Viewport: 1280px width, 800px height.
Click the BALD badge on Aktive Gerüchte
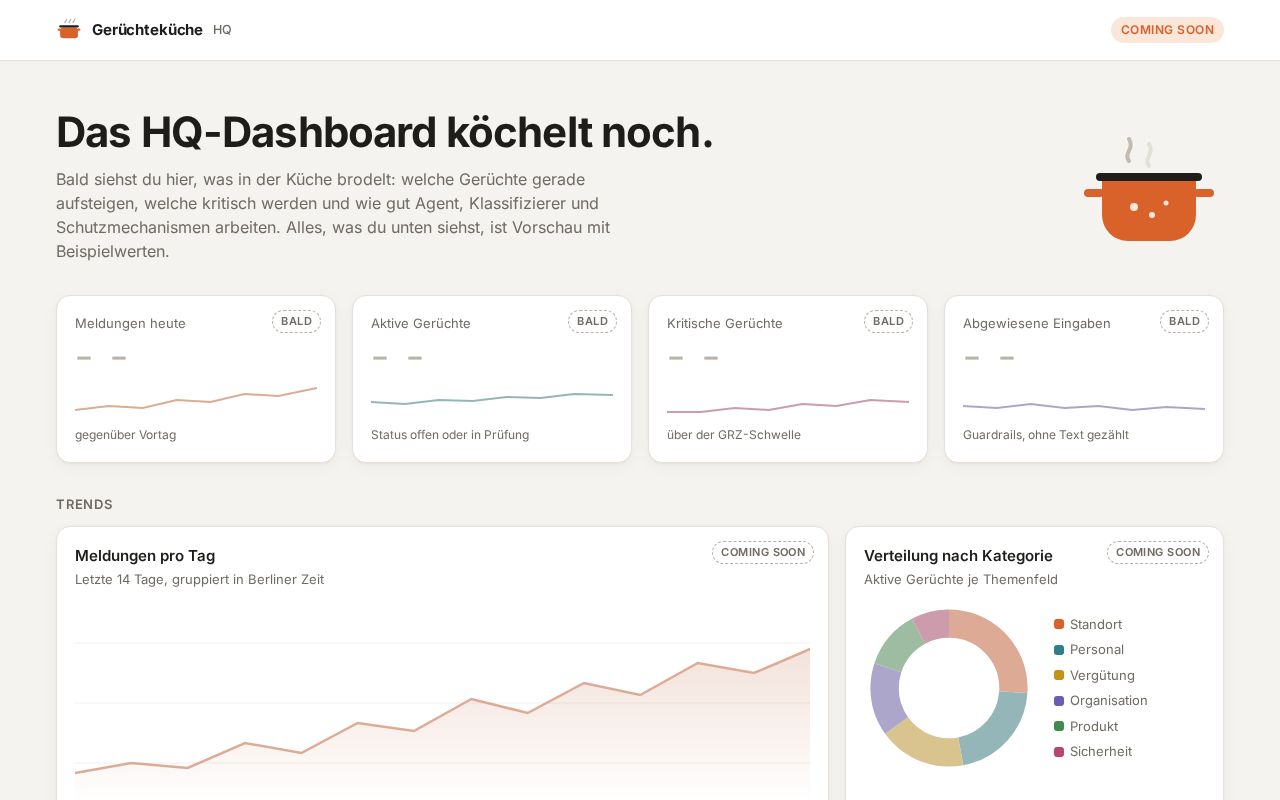[592, 321]
